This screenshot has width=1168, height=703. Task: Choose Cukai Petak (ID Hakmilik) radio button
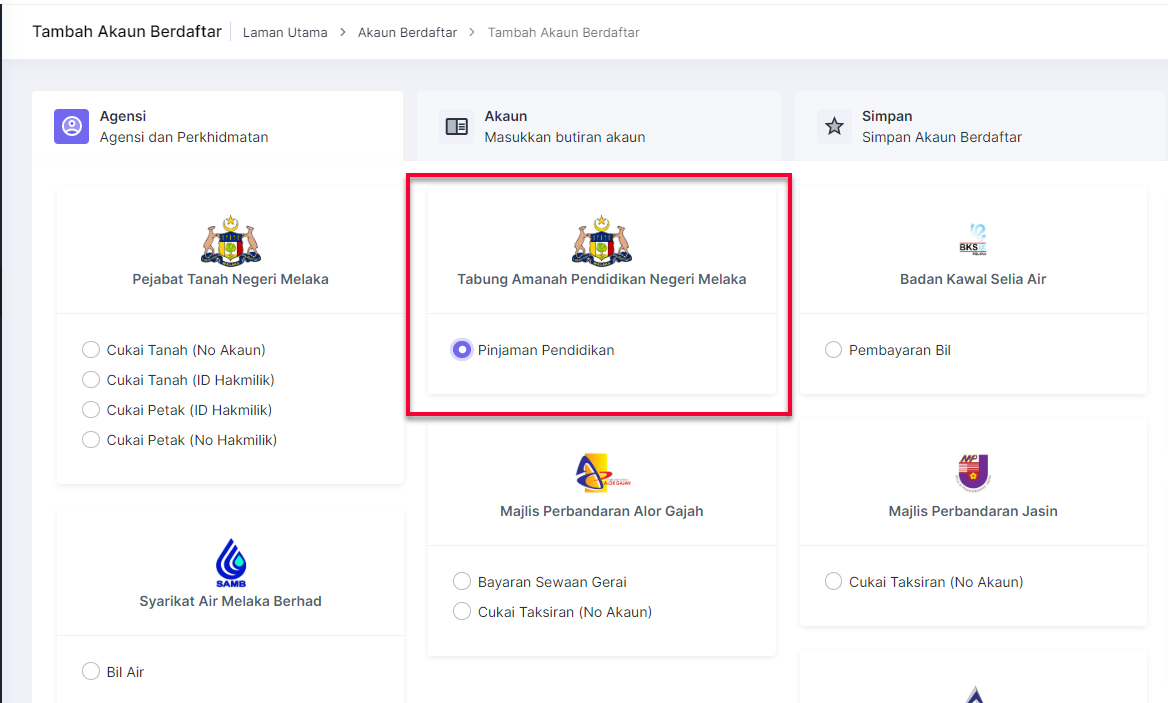(91, 410)
